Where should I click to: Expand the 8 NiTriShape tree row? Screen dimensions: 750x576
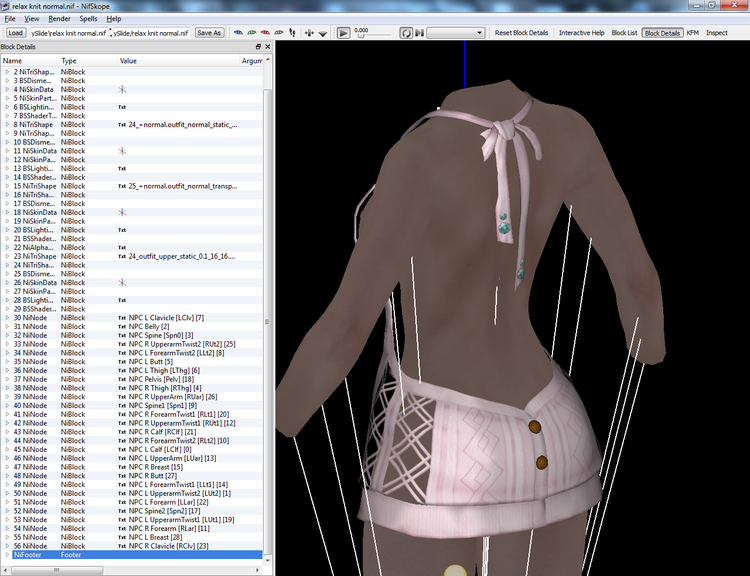(x=7, y=124)
